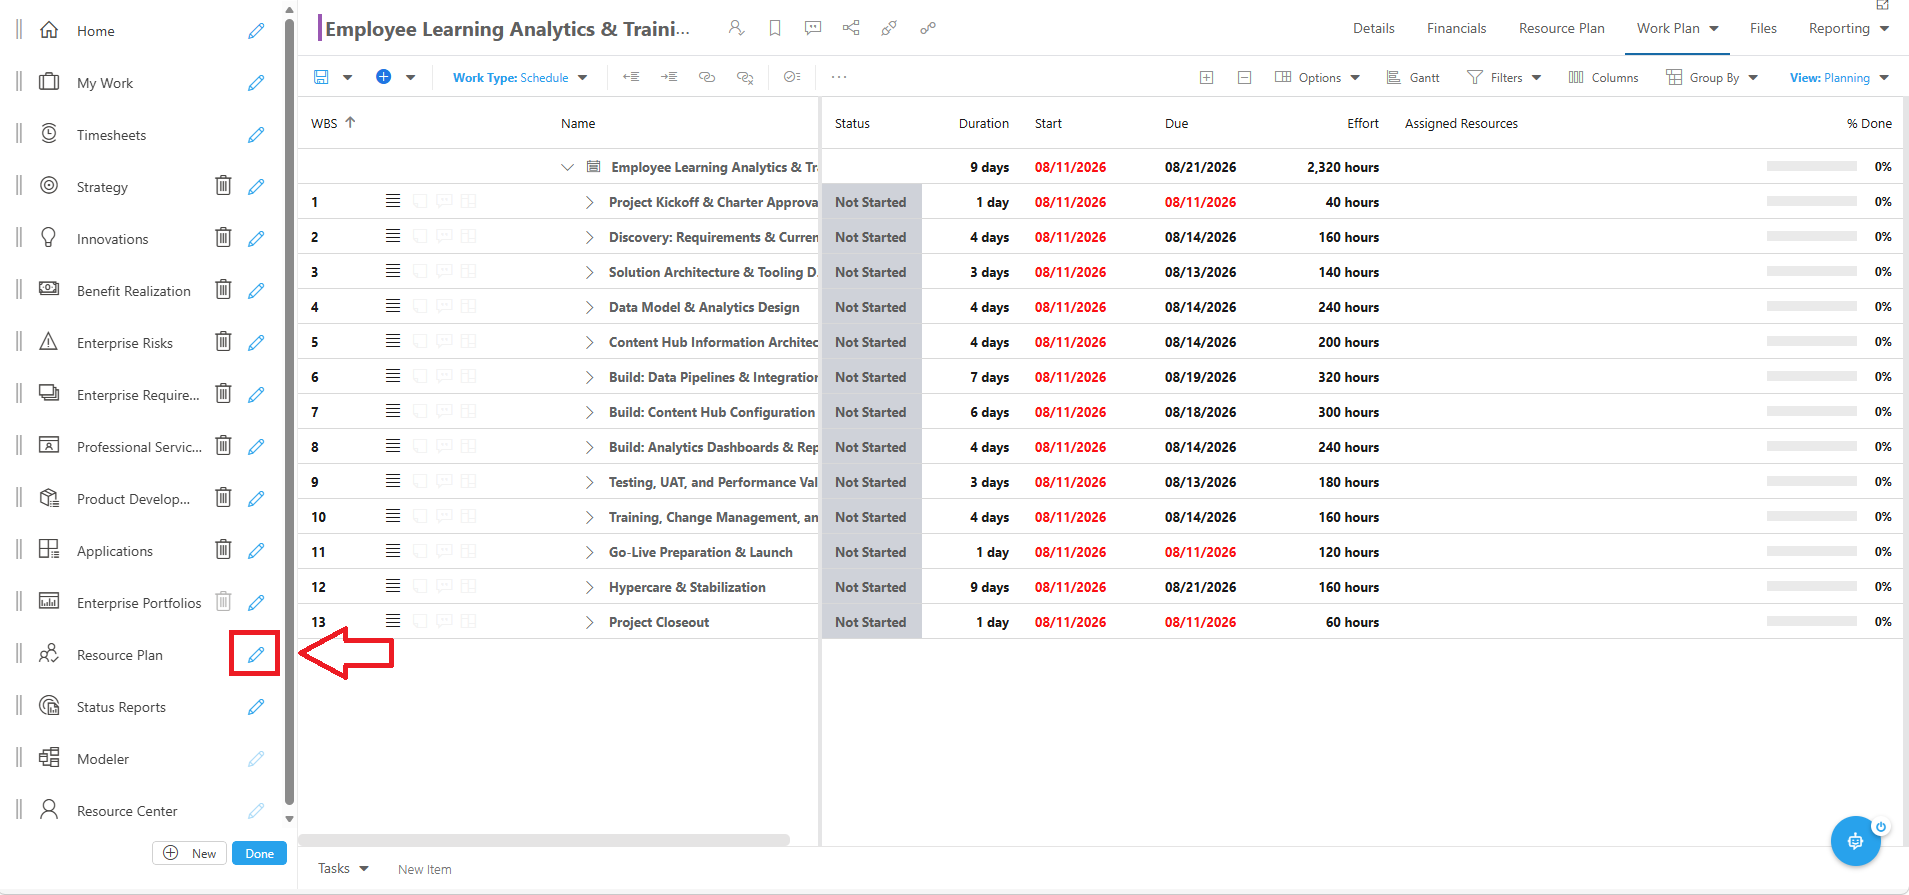The width and height of the screenshot is (1909, 895).
Task: Open the comments icon in the header
Action: [813, 28]
